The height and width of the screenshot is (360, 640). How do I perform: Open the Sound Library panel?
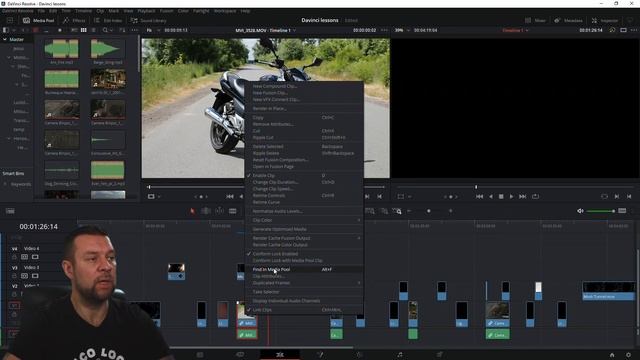coord(149,20)
